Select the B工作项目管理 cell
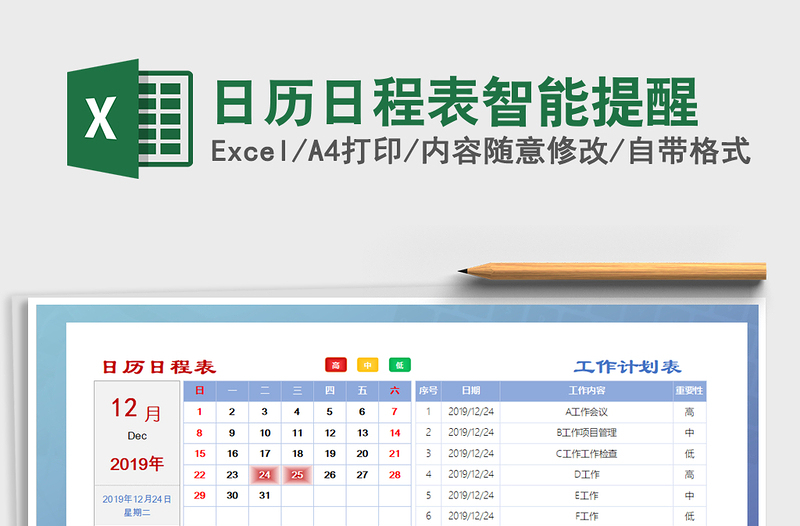This screenshot has height=526, width=800. click(x=587, y=433)
